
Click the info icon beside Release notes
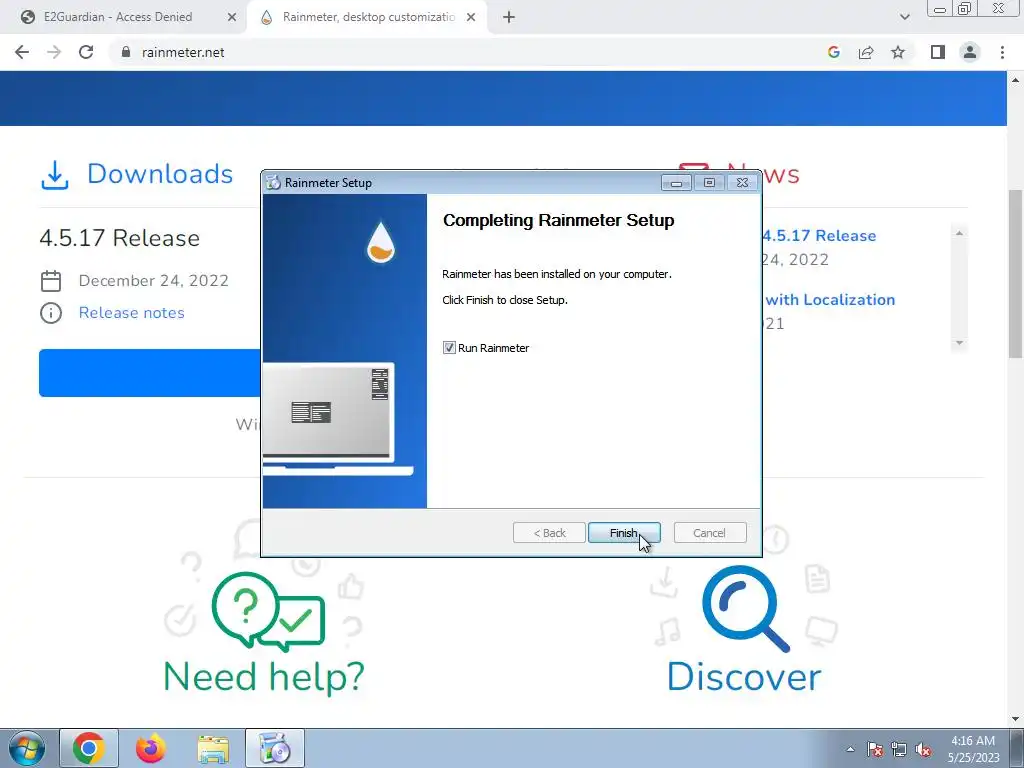tap(51, 313)
